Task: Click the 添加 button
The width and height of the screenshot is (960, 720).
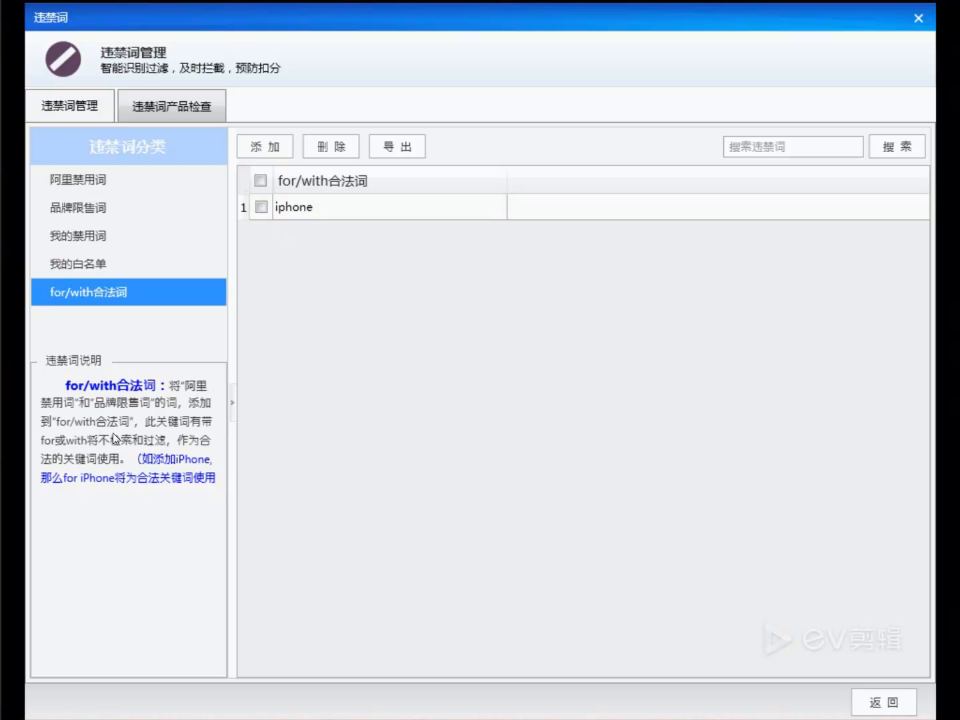Action: (265, 147)
